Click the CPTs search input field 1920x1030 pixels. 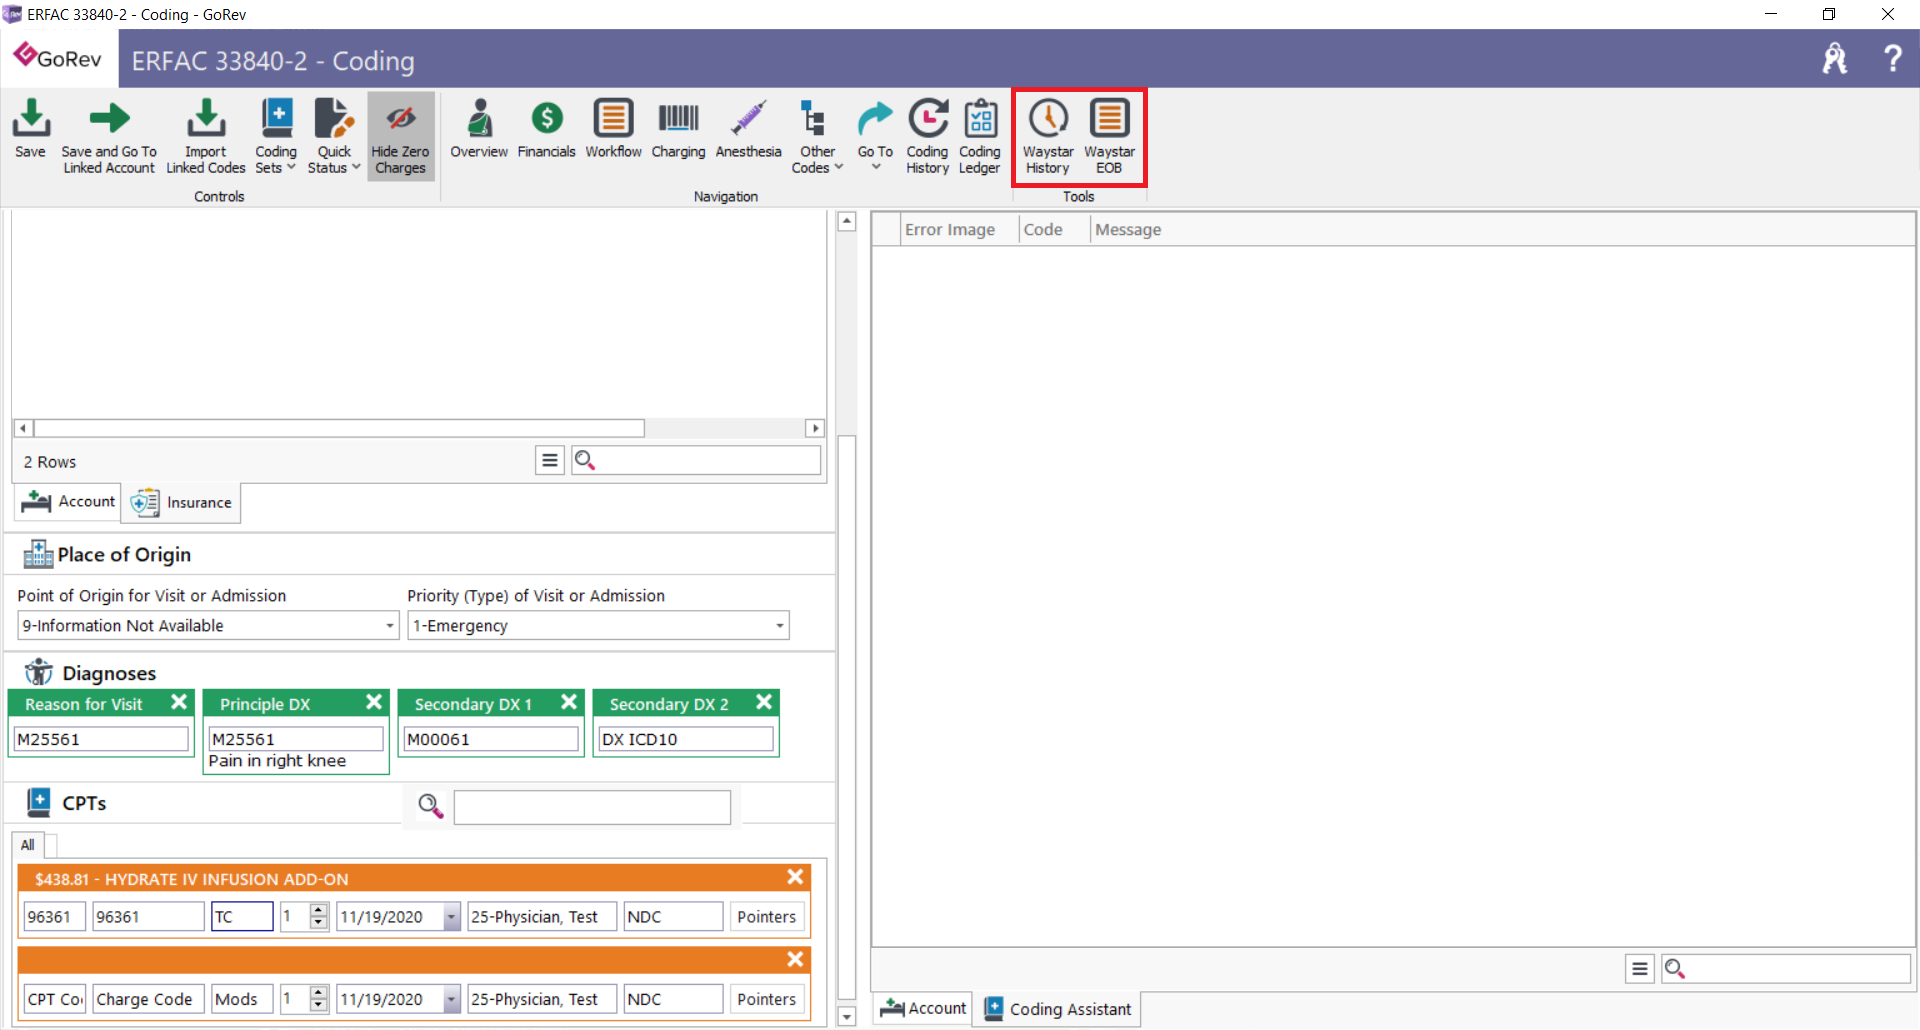pos(592,807)
